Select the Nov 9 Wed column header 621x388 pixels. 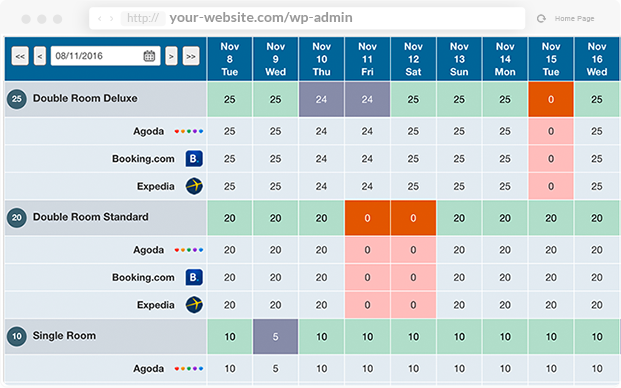coord(275,59)
